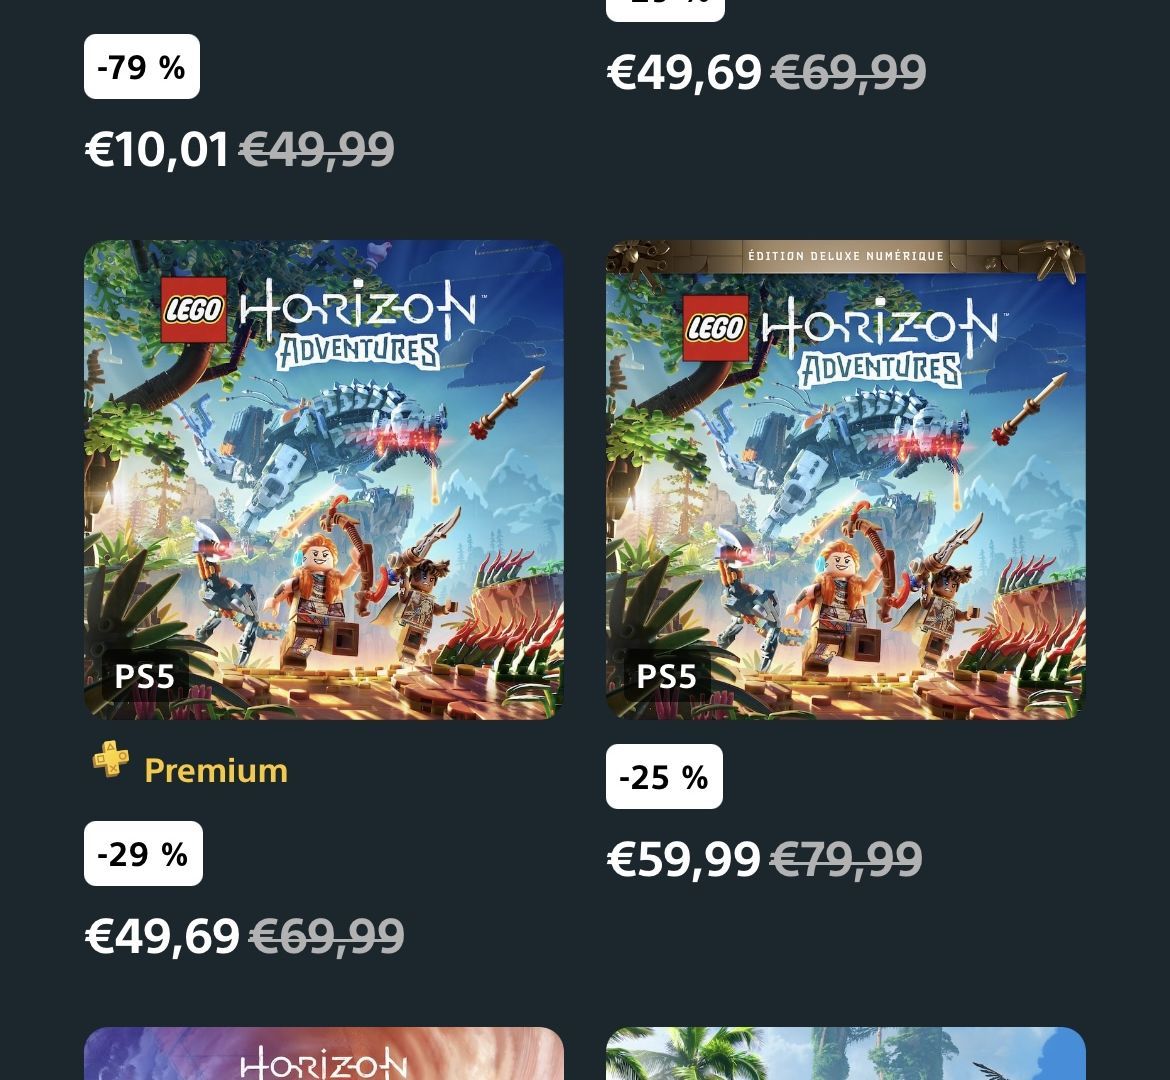Click the top-right €49,69 price

point(684,72)
